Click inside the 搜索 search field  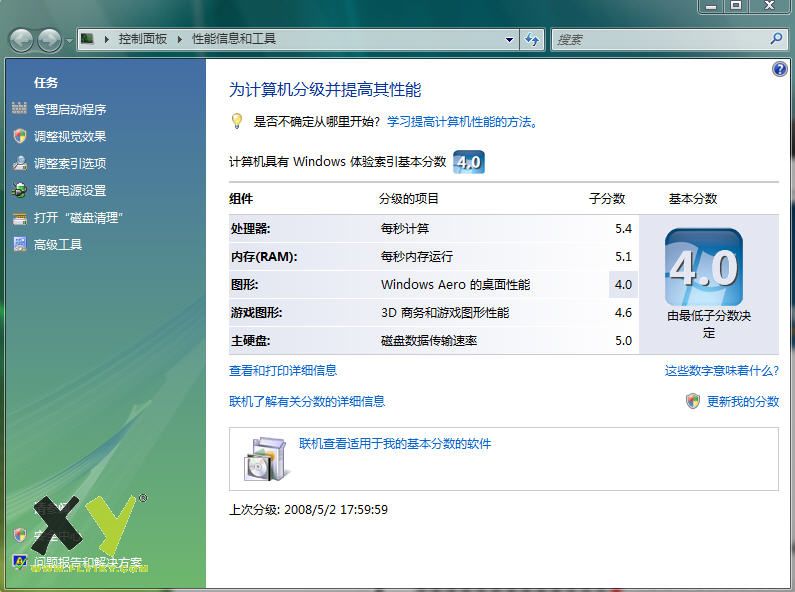click(659, 40)
